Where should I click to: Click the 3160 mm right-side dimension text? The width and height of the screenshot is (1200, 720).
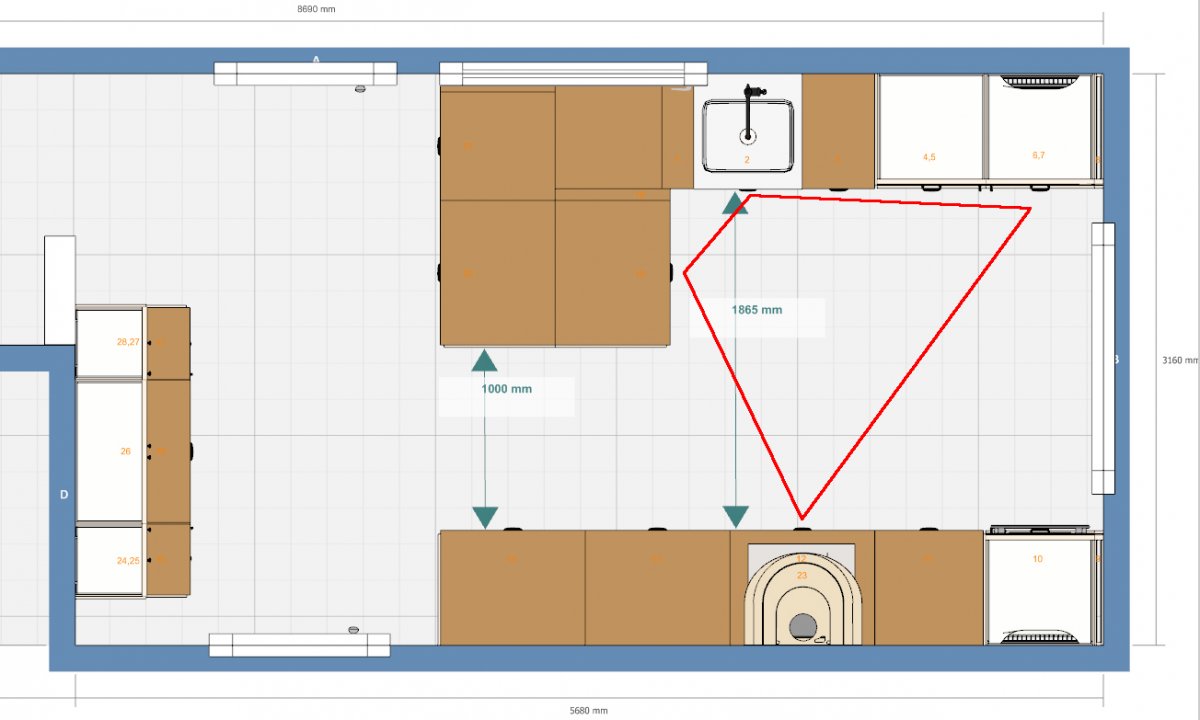click(x=1179, y=360)
